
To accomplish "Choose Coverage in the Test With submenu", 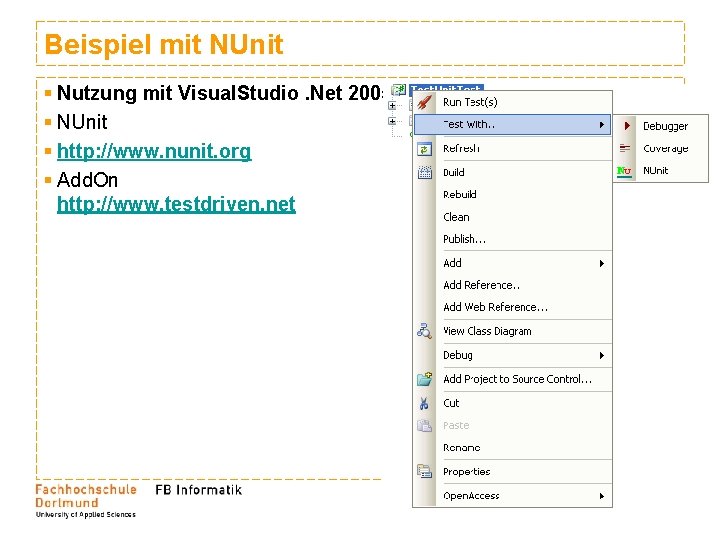I will click(661, 148).
